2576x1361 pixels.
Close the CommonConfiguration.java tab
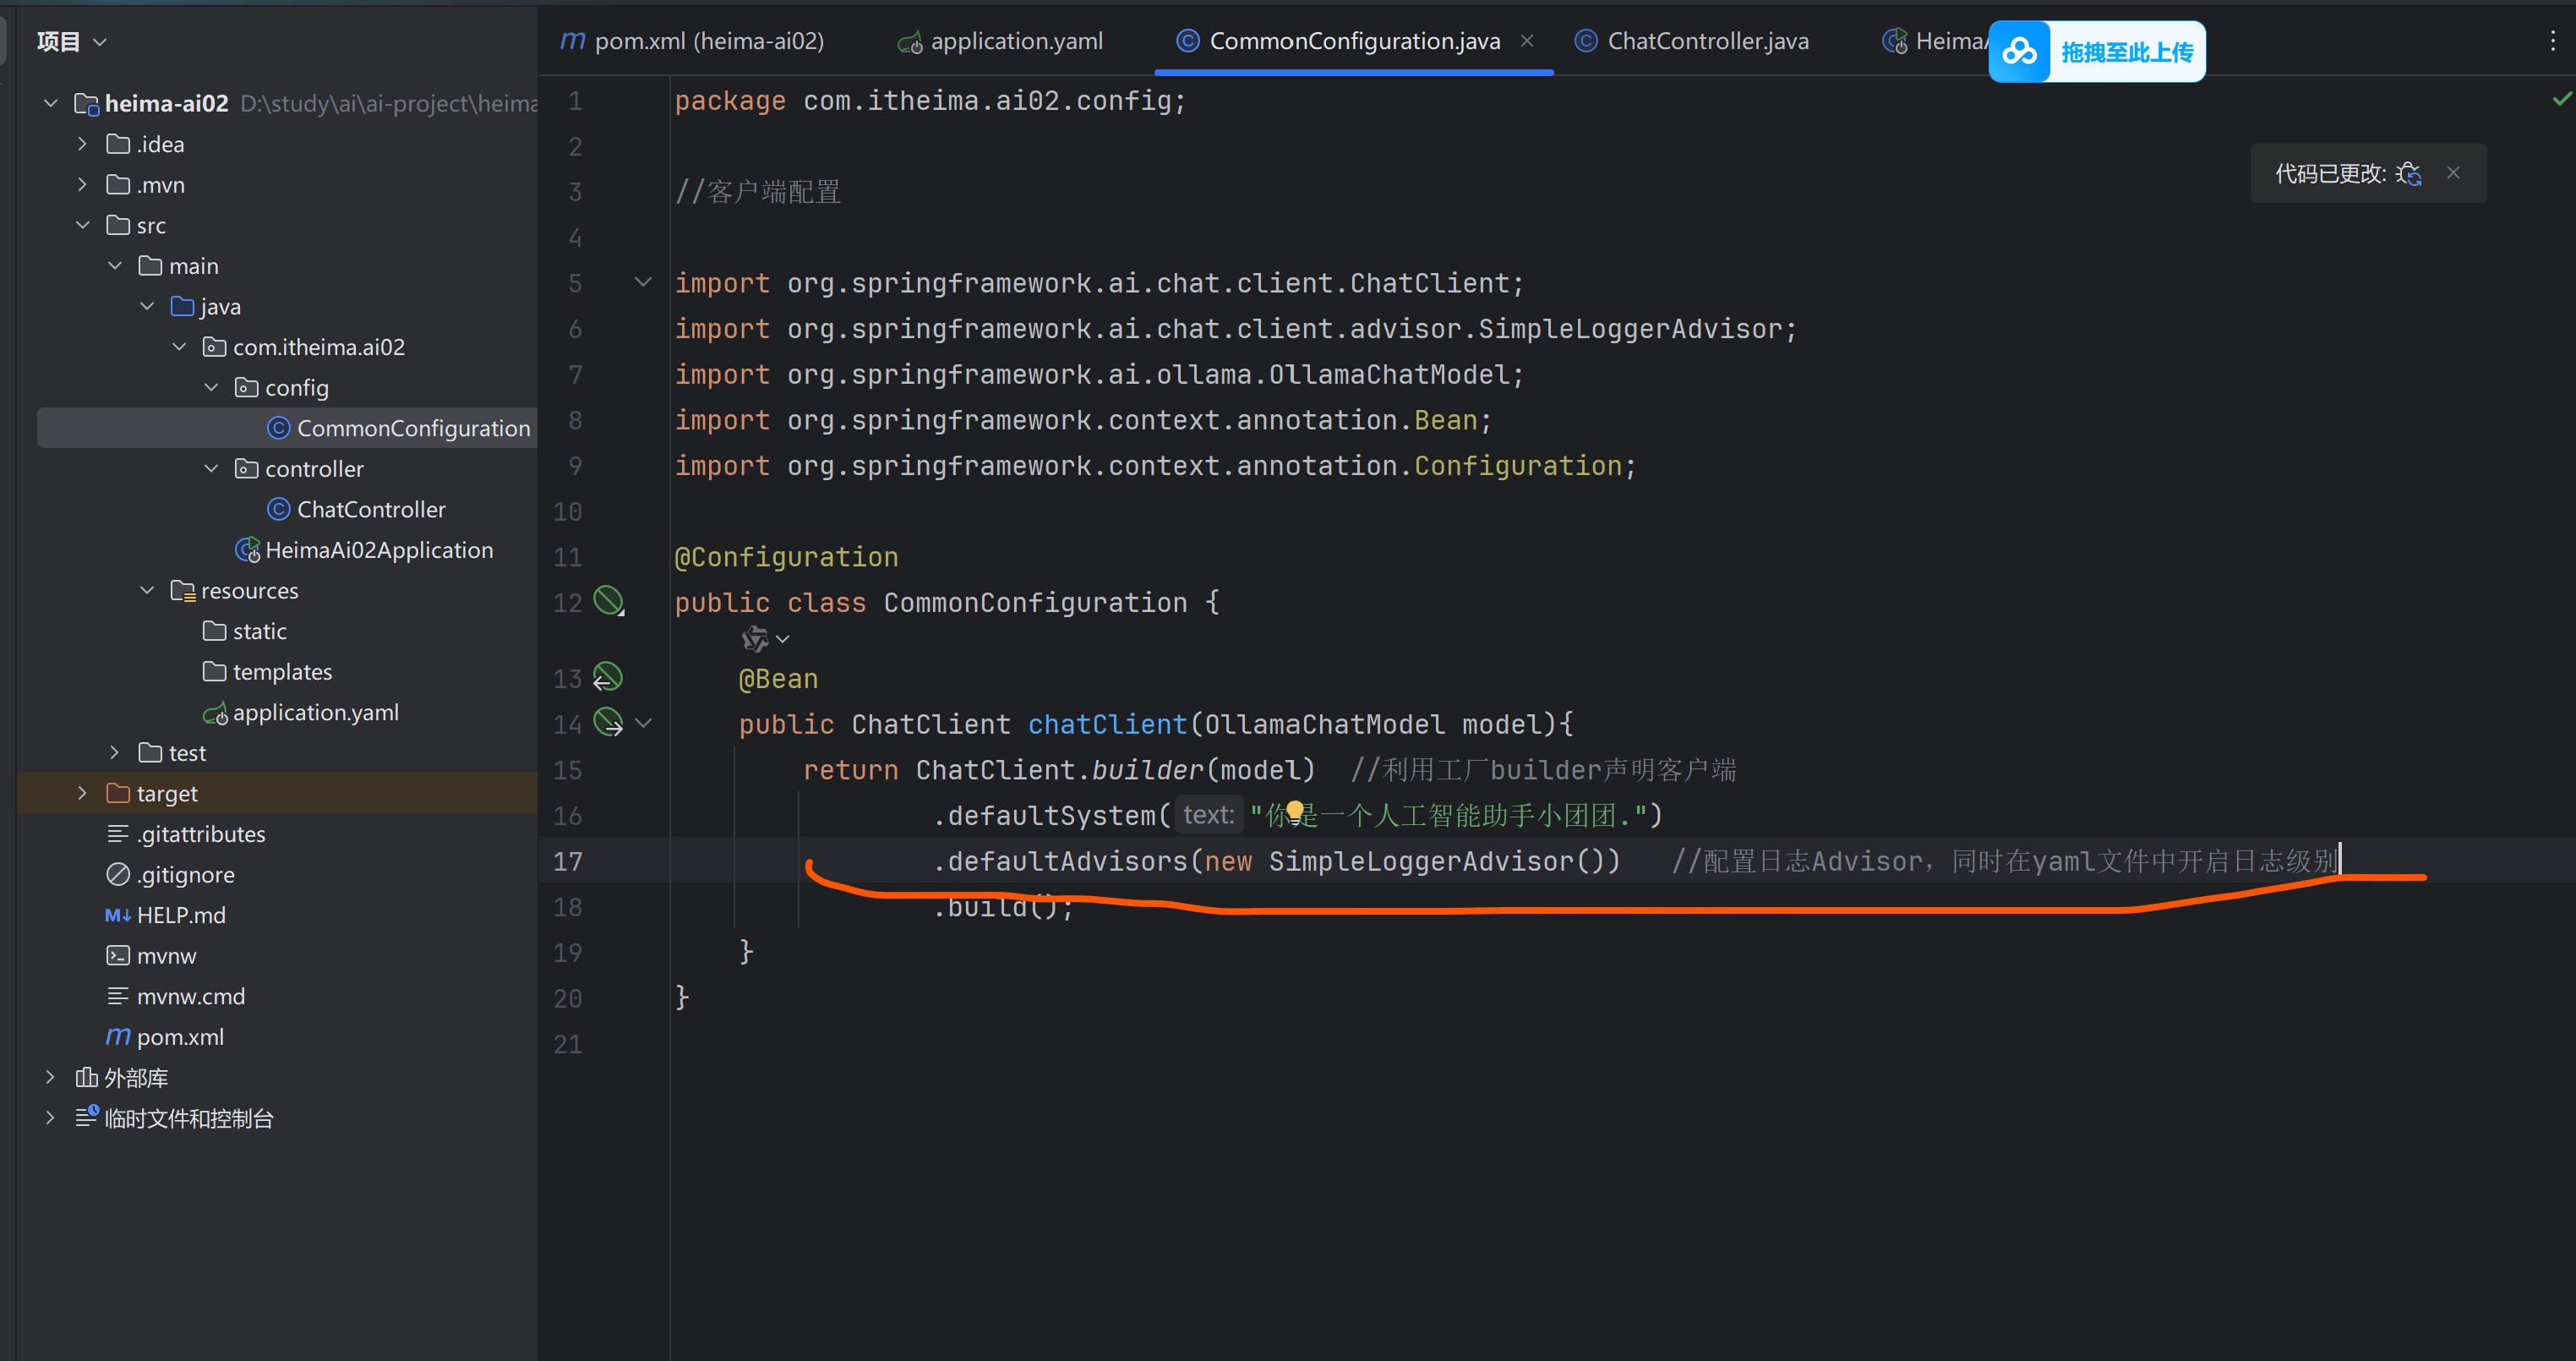(1526, 41)
